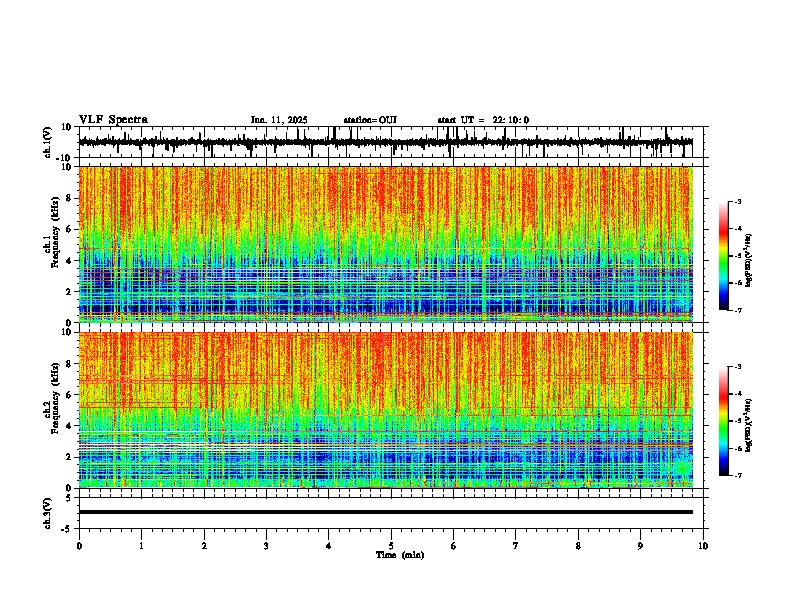Click the time axis tick label "6"
Image resolution: width=792 pixels, height=612 pixels.
(x=454, y=546)
